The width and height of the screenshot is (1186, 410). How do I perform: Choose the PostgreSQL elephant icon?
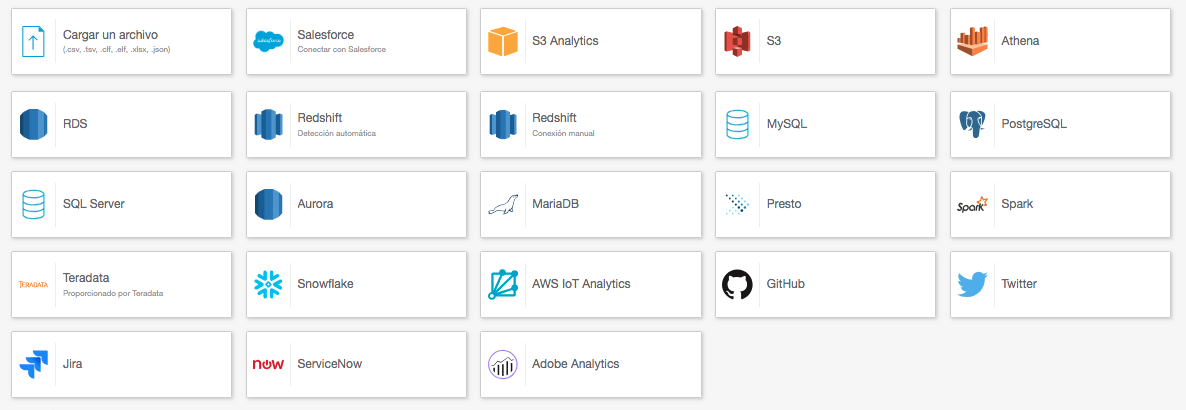(972, 124)
